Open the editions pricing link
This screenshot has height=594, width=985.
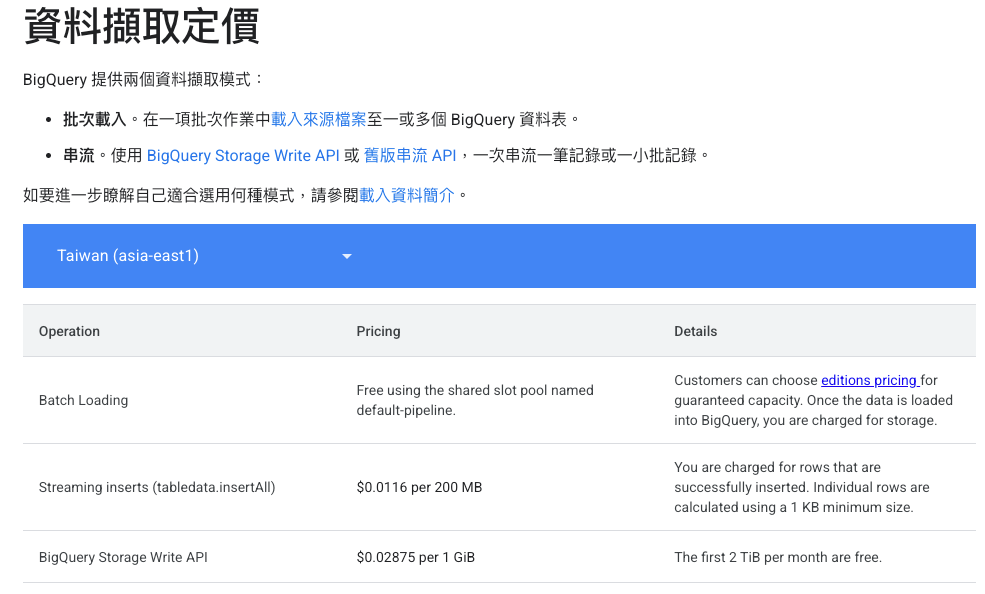coord(870,381)
